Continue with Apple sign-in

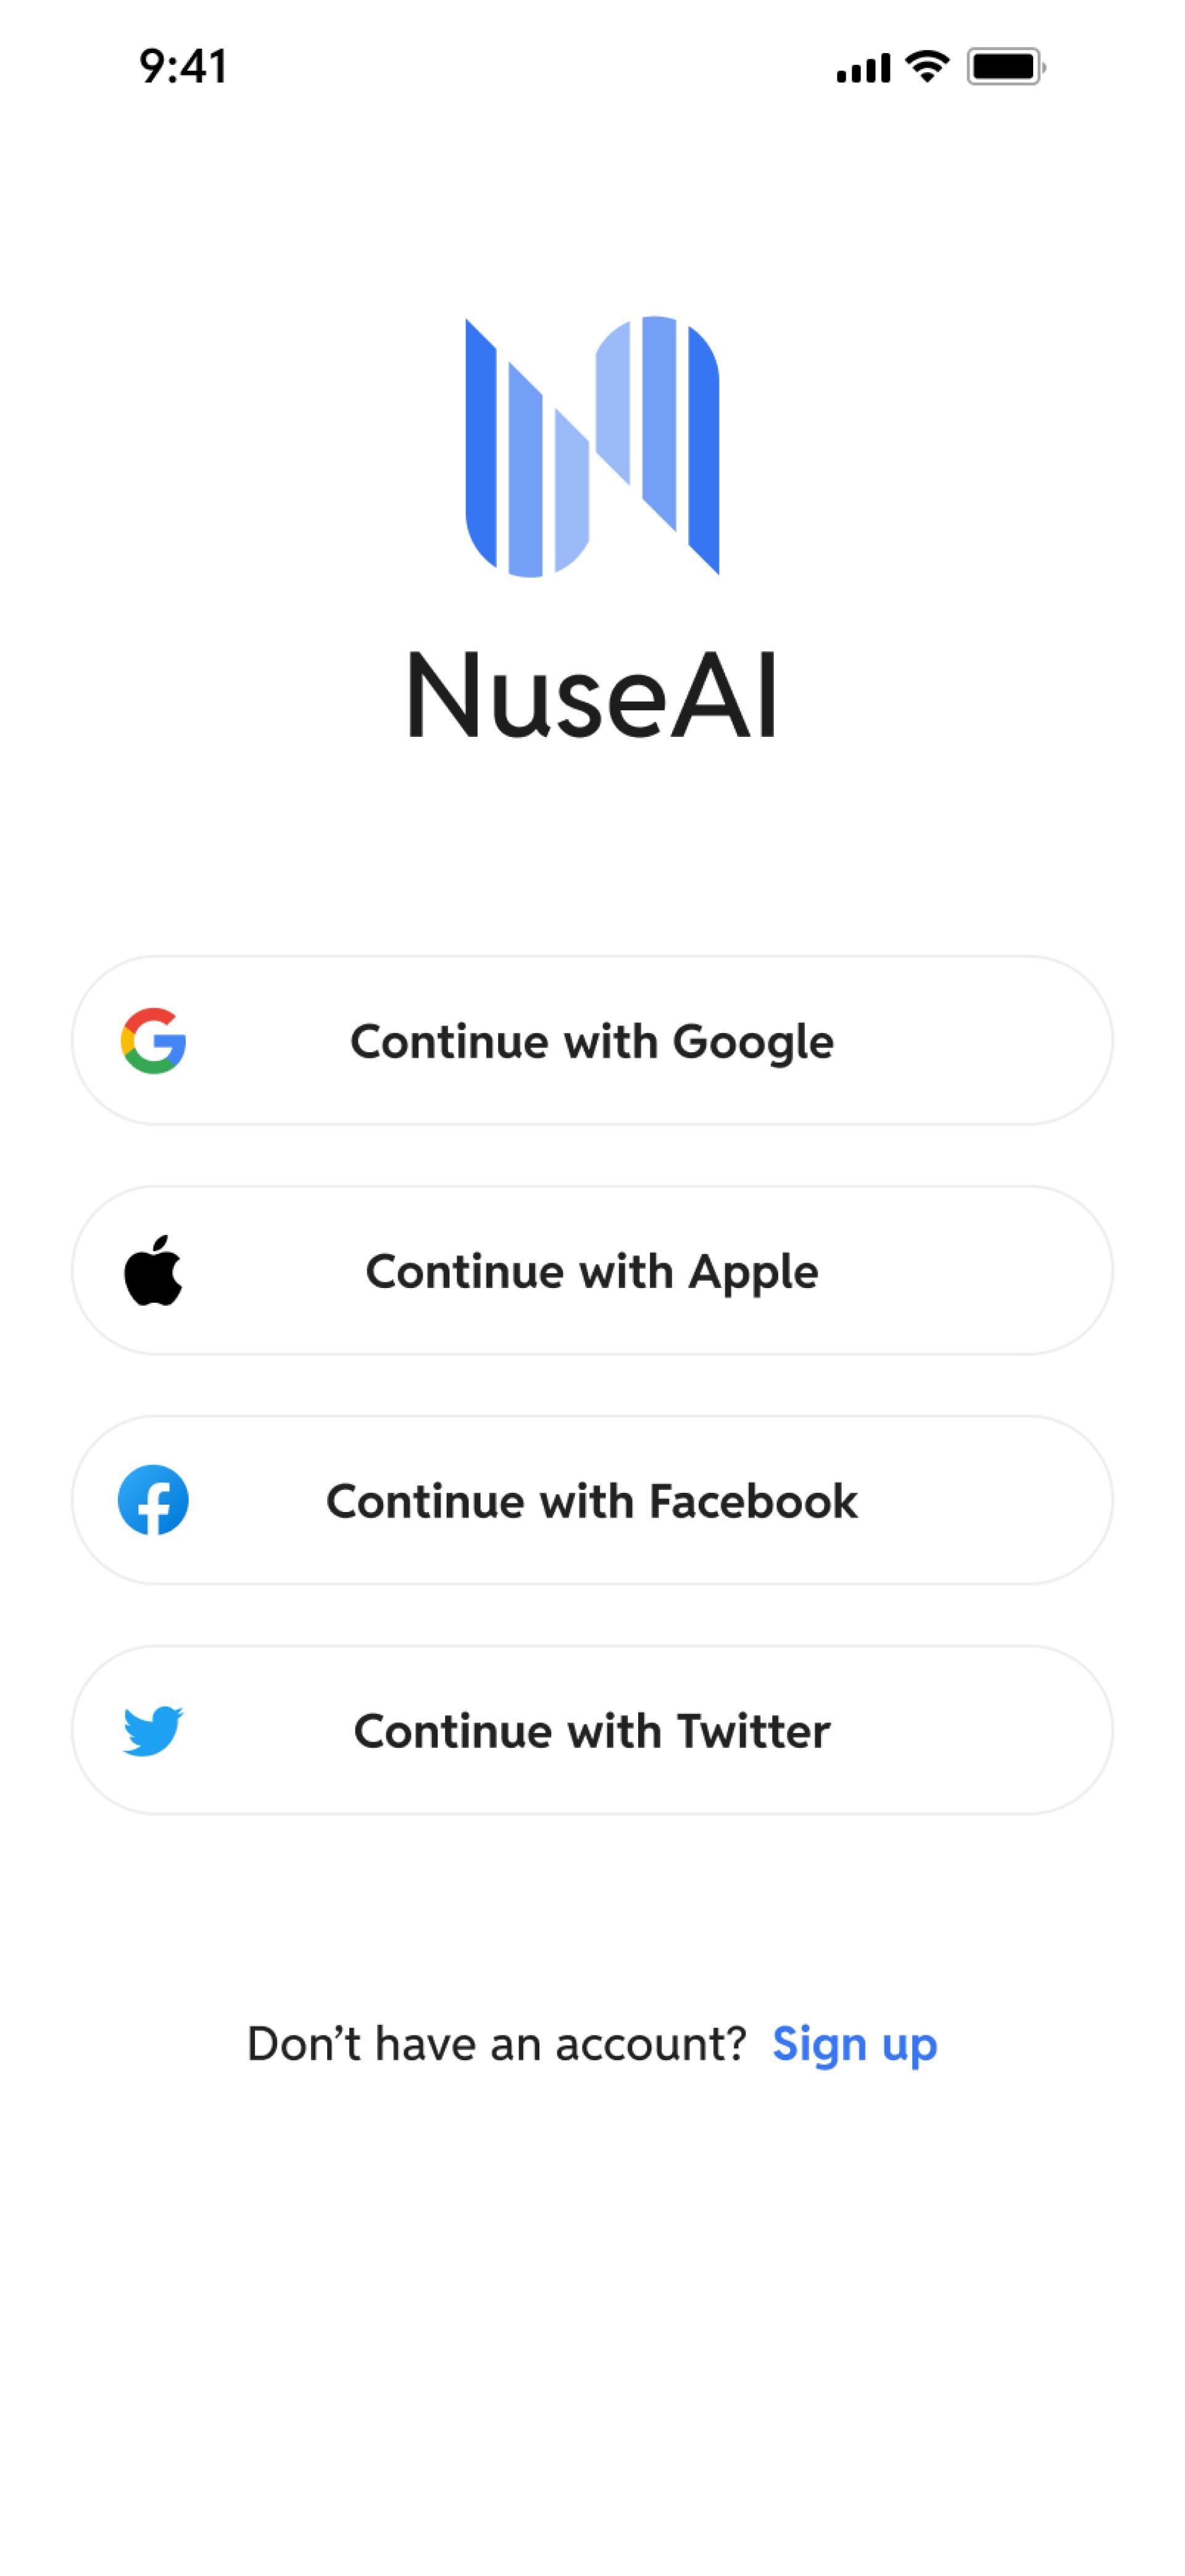592,1270
